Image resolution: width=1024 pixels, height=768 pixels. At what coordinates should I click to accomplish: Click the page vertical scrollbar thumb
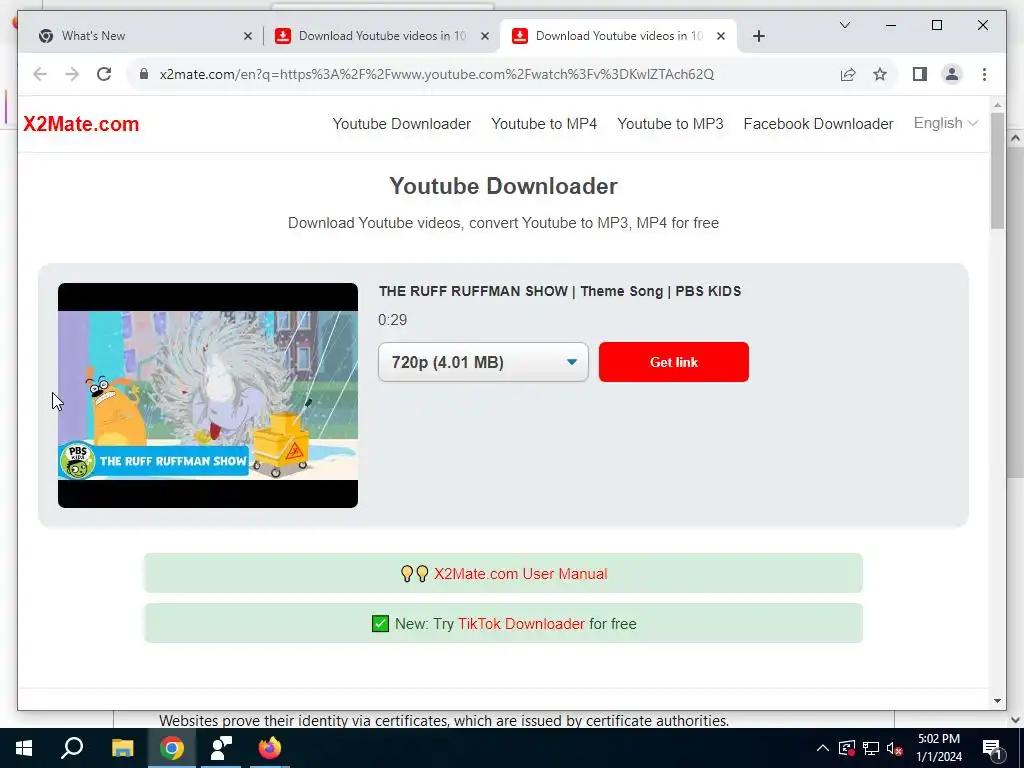[x=997, y=170]
